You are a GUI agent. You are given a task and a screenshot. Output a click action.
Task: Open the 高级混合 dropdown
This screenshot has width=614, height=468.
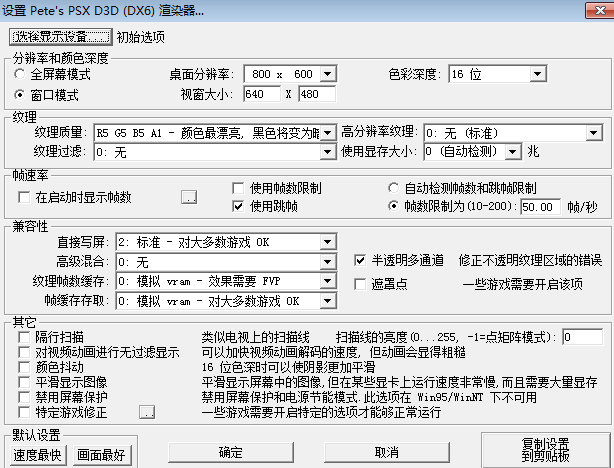coord(226,262)
